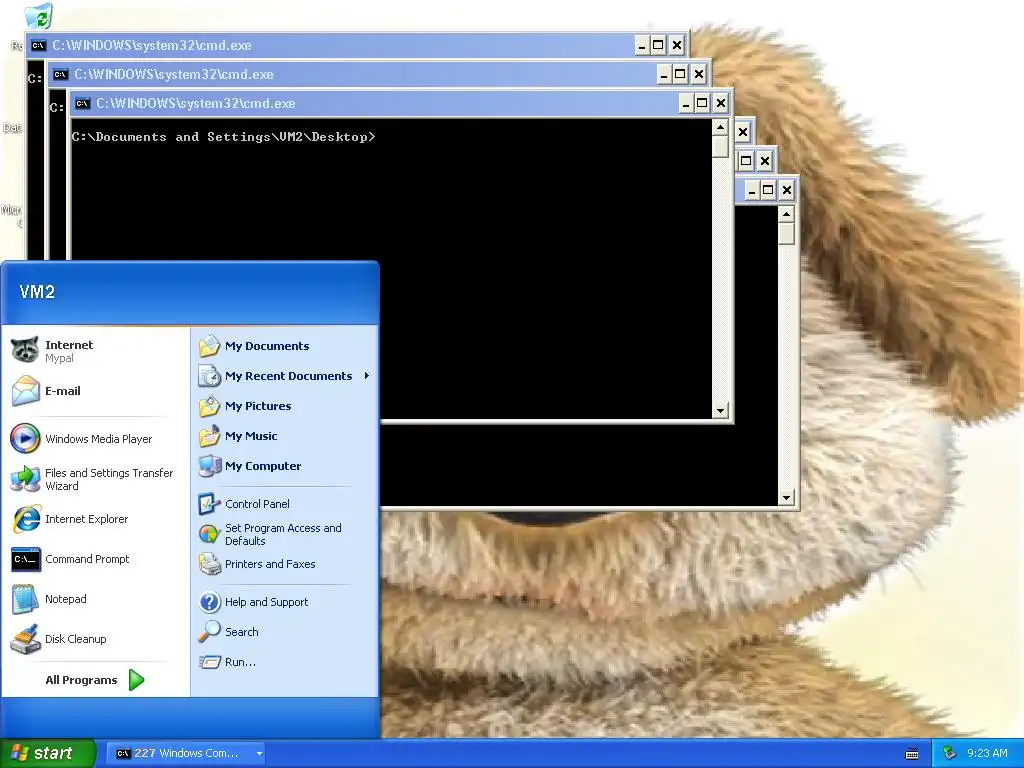1024x768 pixels.
Task: Click the VM2 user name header
Action: pyautogui.click(x=37, y=292)
